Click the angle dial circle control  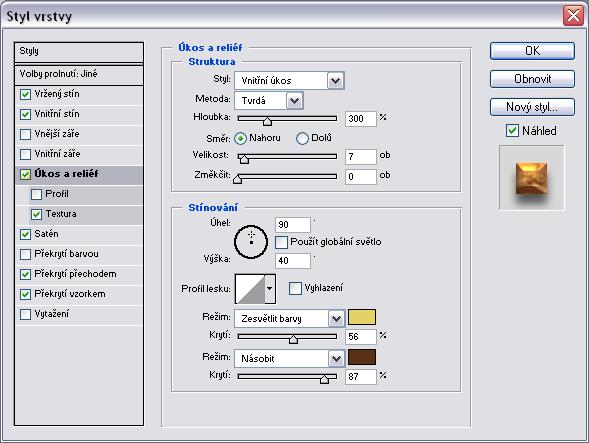click(x=251, y=242)
